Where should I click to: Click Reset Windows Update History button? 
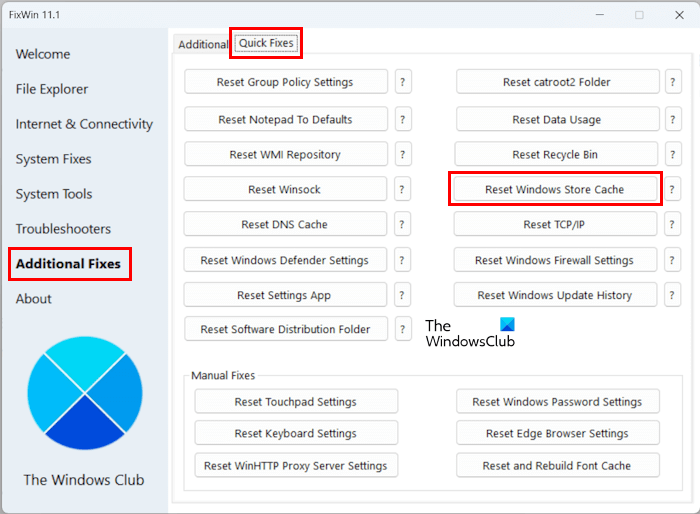pos(555,295)
